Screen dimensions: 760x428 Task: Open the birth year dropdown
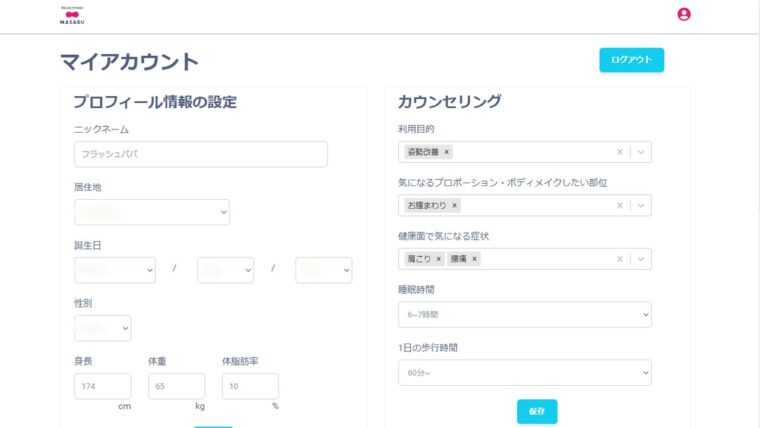point(114,270)
